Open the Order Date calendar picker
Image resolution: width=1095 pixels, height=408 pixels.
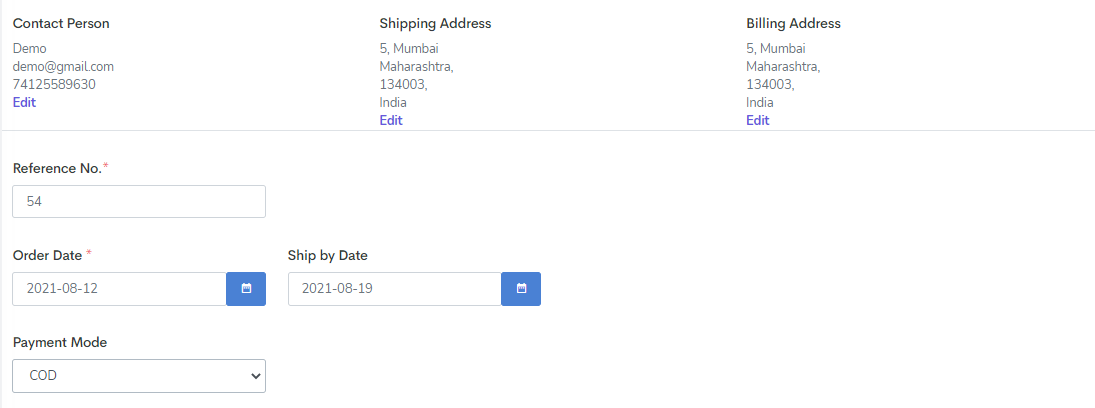pyautogui.click(x=246, y=289)
